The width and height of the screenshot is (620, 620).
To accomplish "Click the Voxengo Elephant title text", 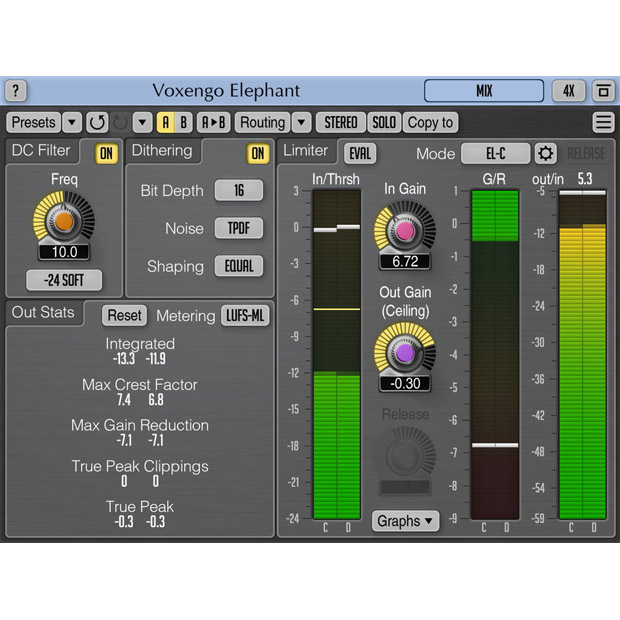I will click(226, 91).
